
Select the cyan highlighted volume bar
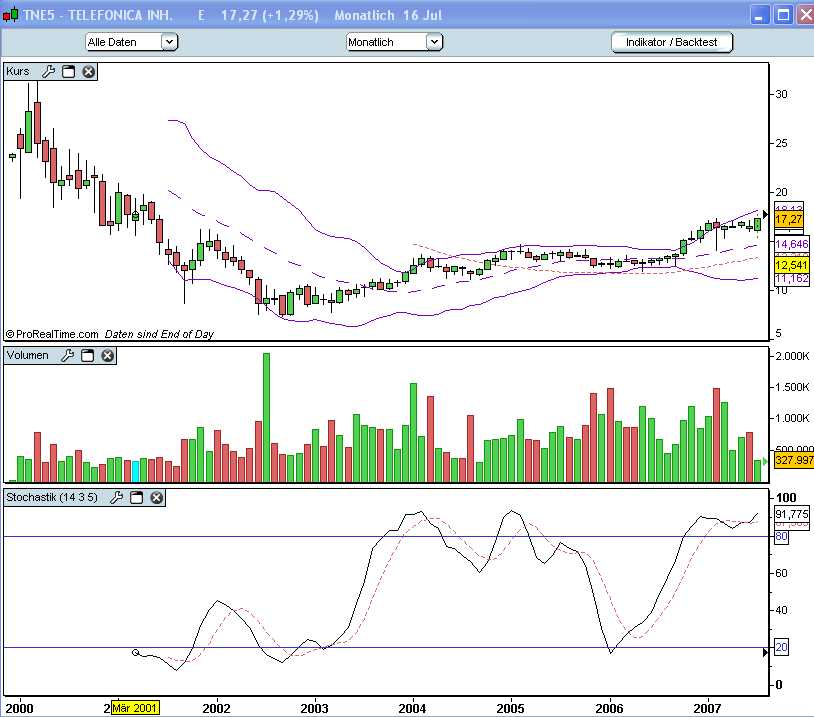pyautogui.click(x=136, y=471)
